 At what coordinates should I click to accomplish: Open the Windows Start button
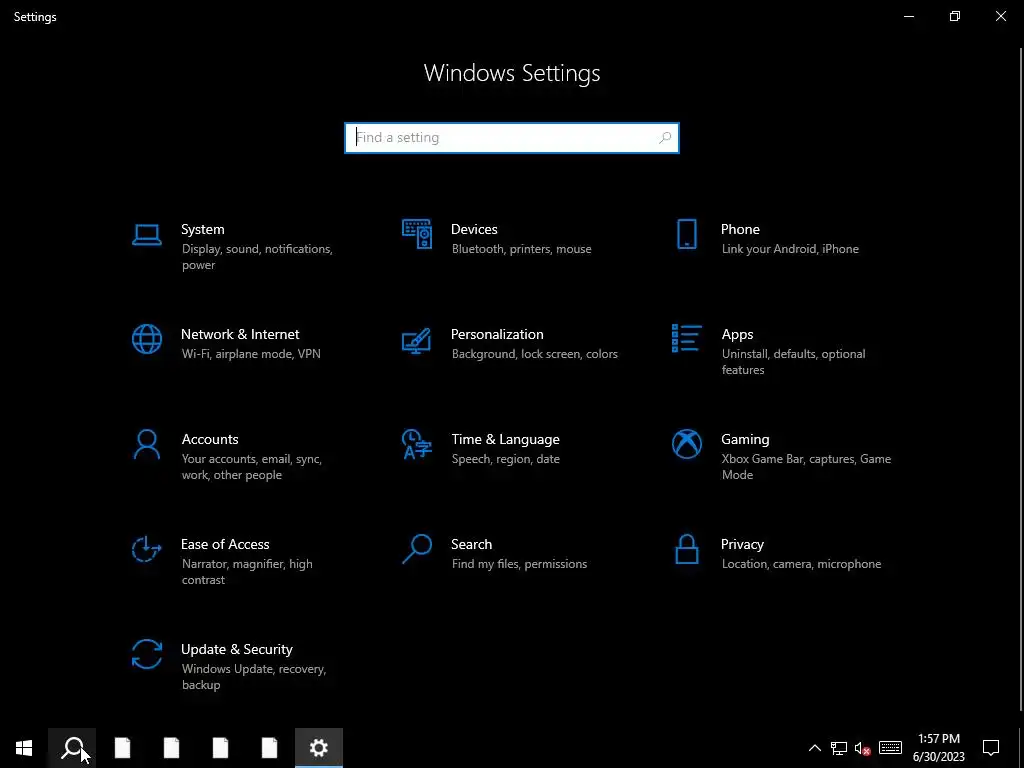coord(24,748)
